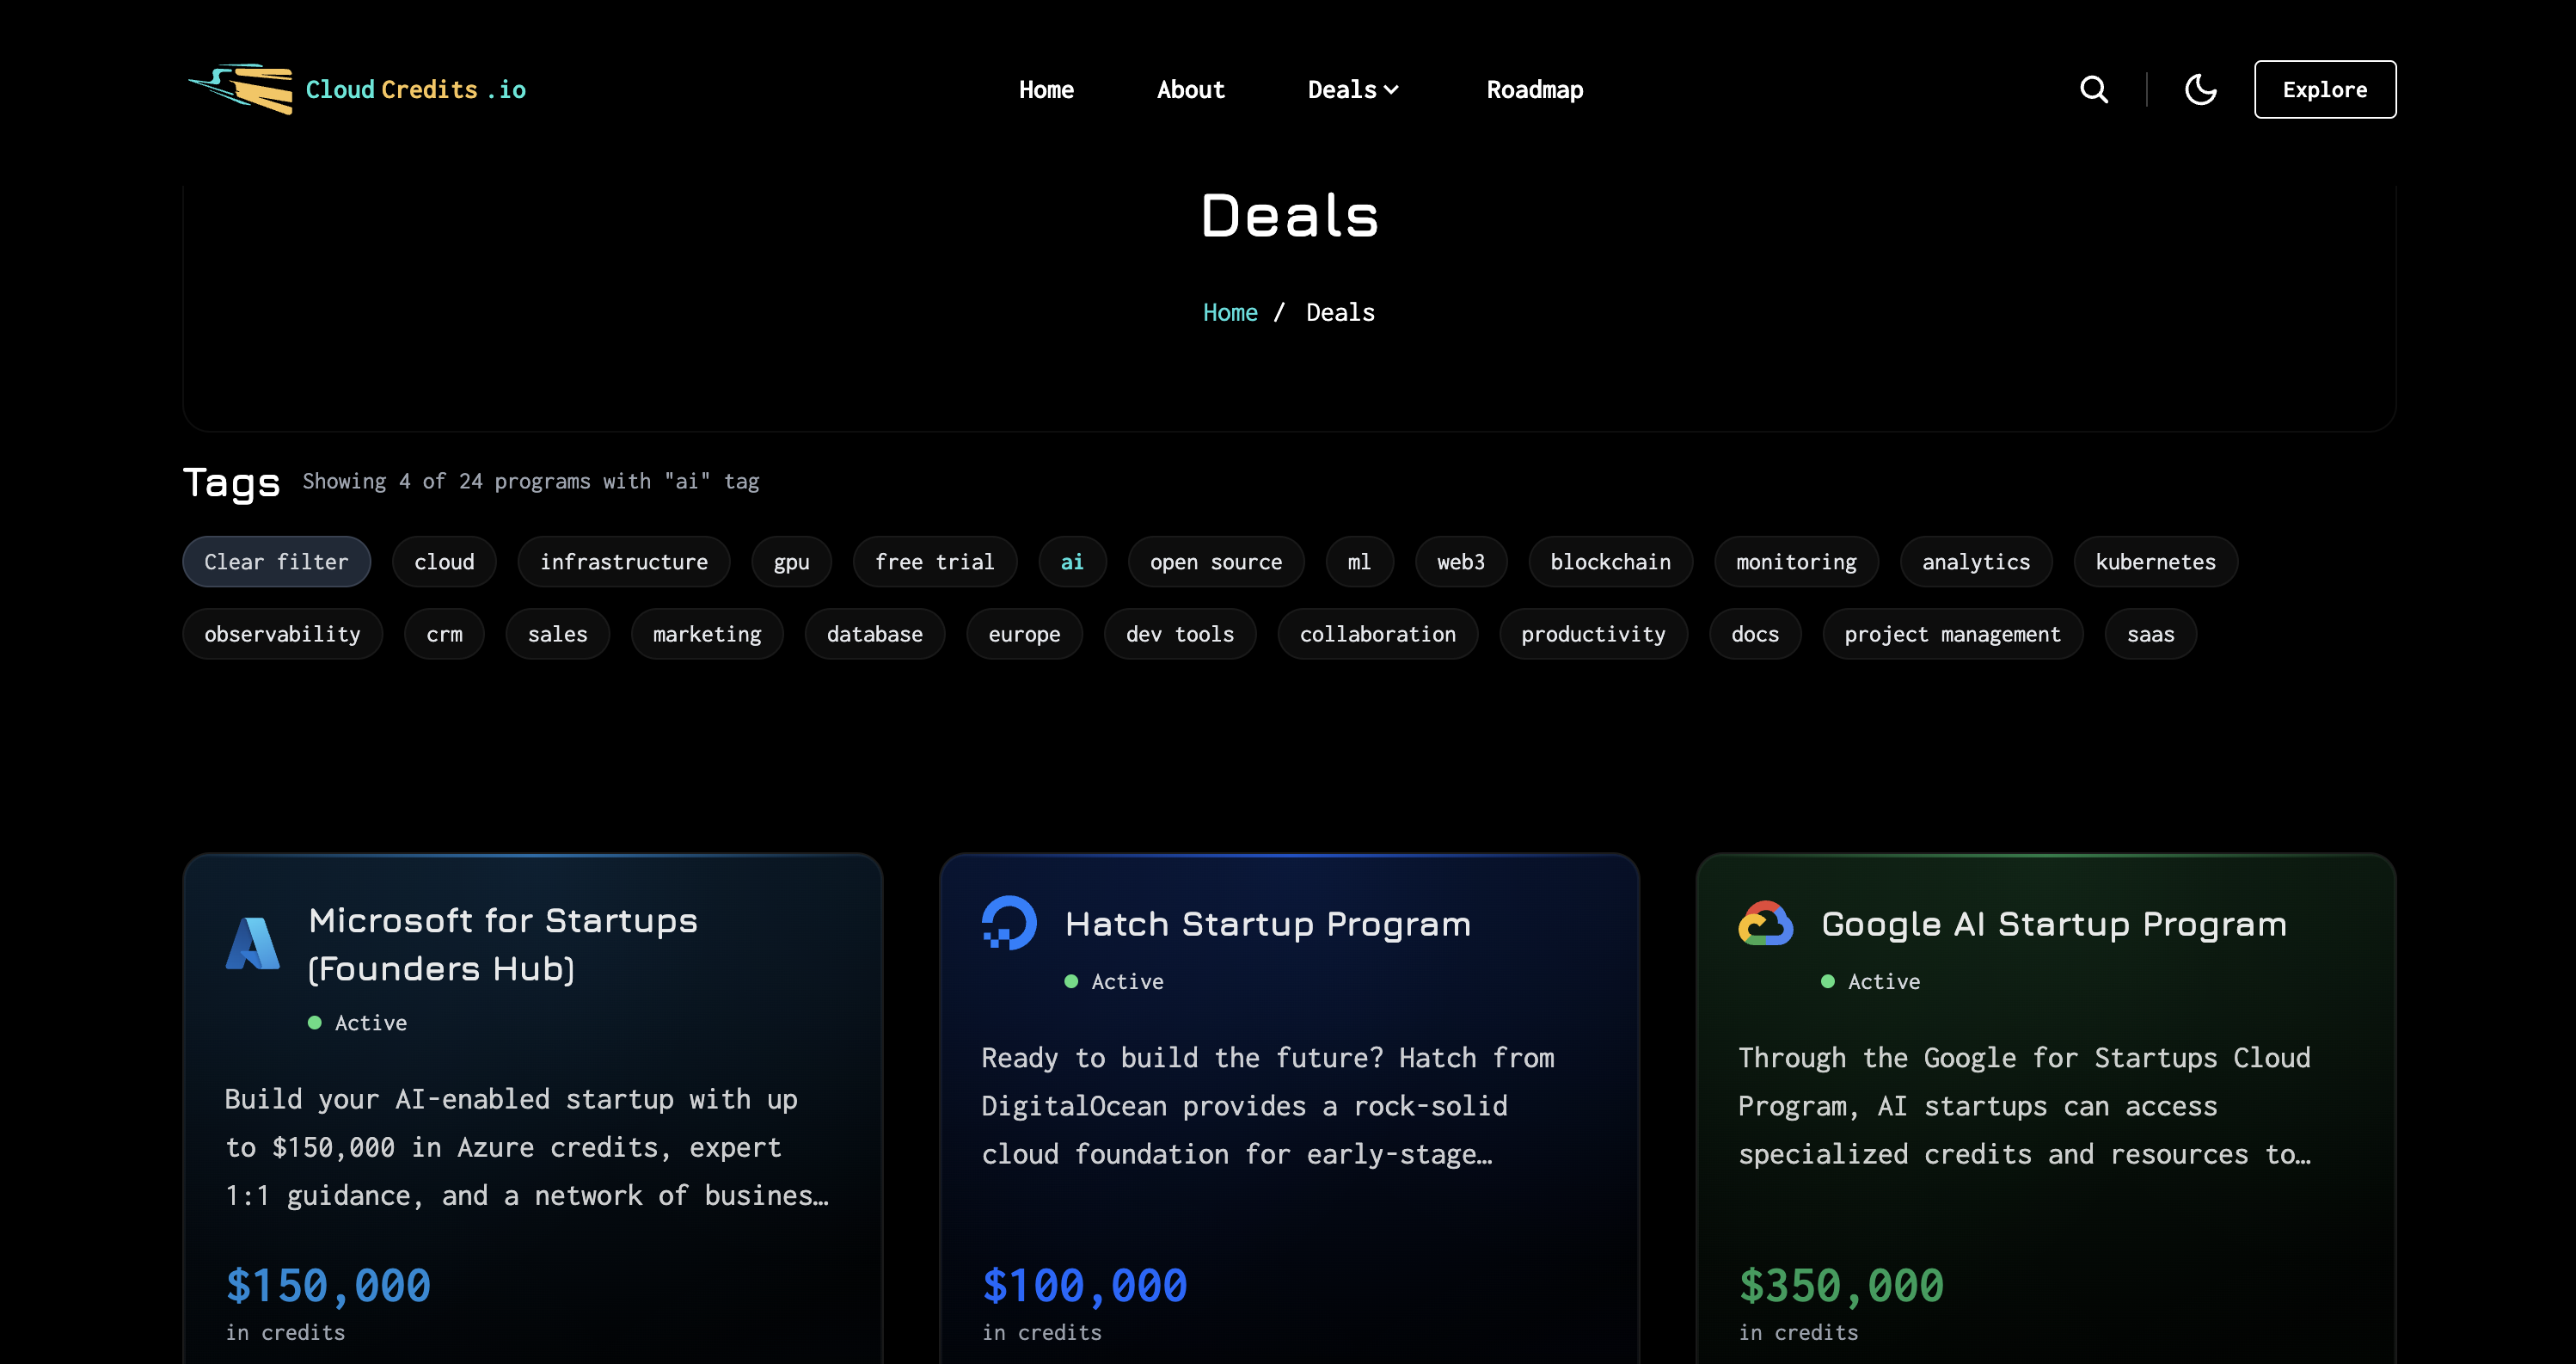This screenshot has width=2576, height=1364.
Task: Open the Roadmap menu item
Action: coord(1534,90)
